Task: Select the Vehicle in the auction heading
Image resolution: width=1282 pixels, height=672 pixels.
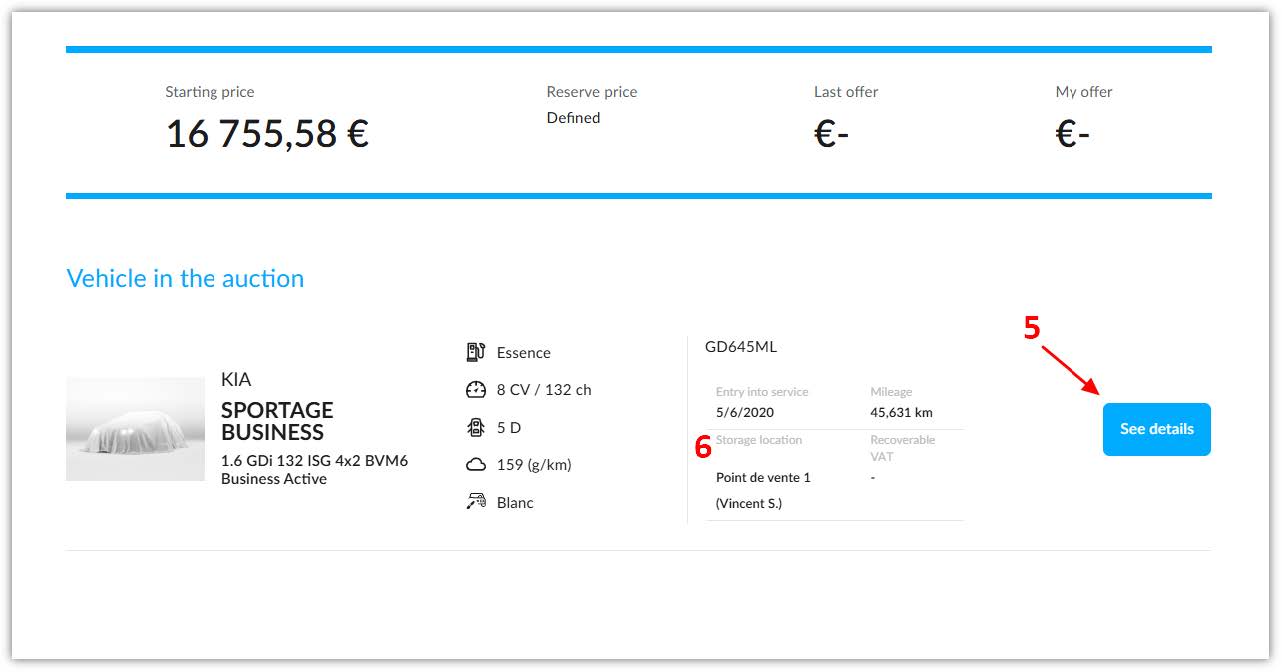Action: (185, 278)
